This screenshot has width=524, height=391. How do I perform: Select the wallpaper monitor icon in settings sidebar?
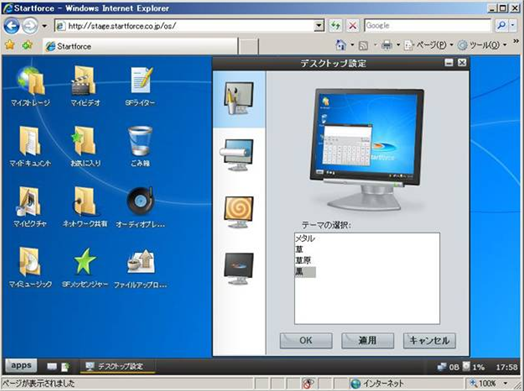click(238, 155)
